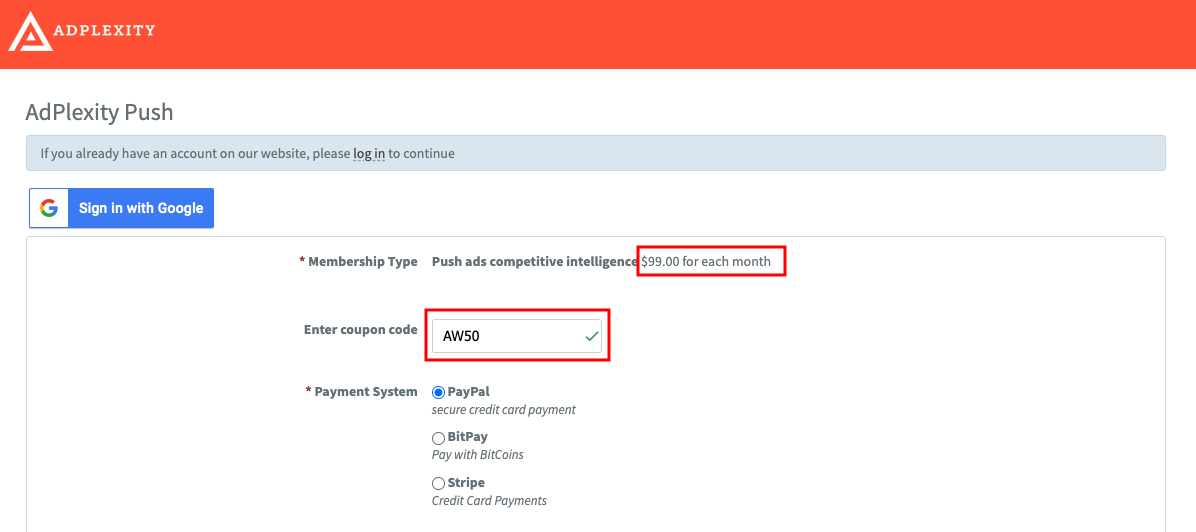Viewport: 1196px width, 532px height.
Task: Select the PayPal radio button
Action: pos(438,392)
